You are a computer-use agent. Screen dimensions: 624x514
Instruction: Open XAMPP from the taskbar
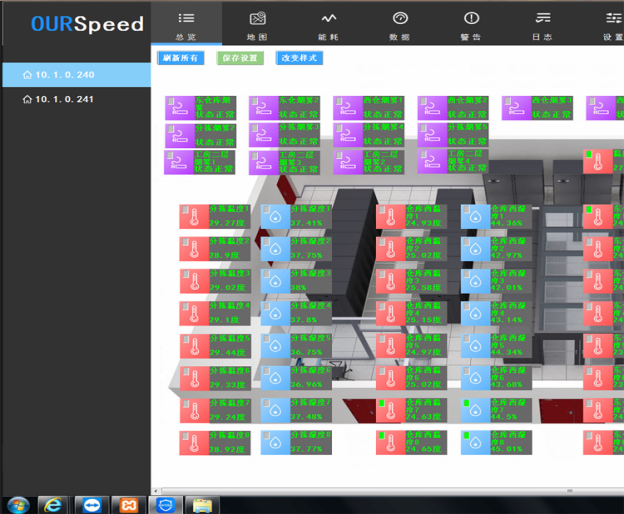(x=127, y=505)
